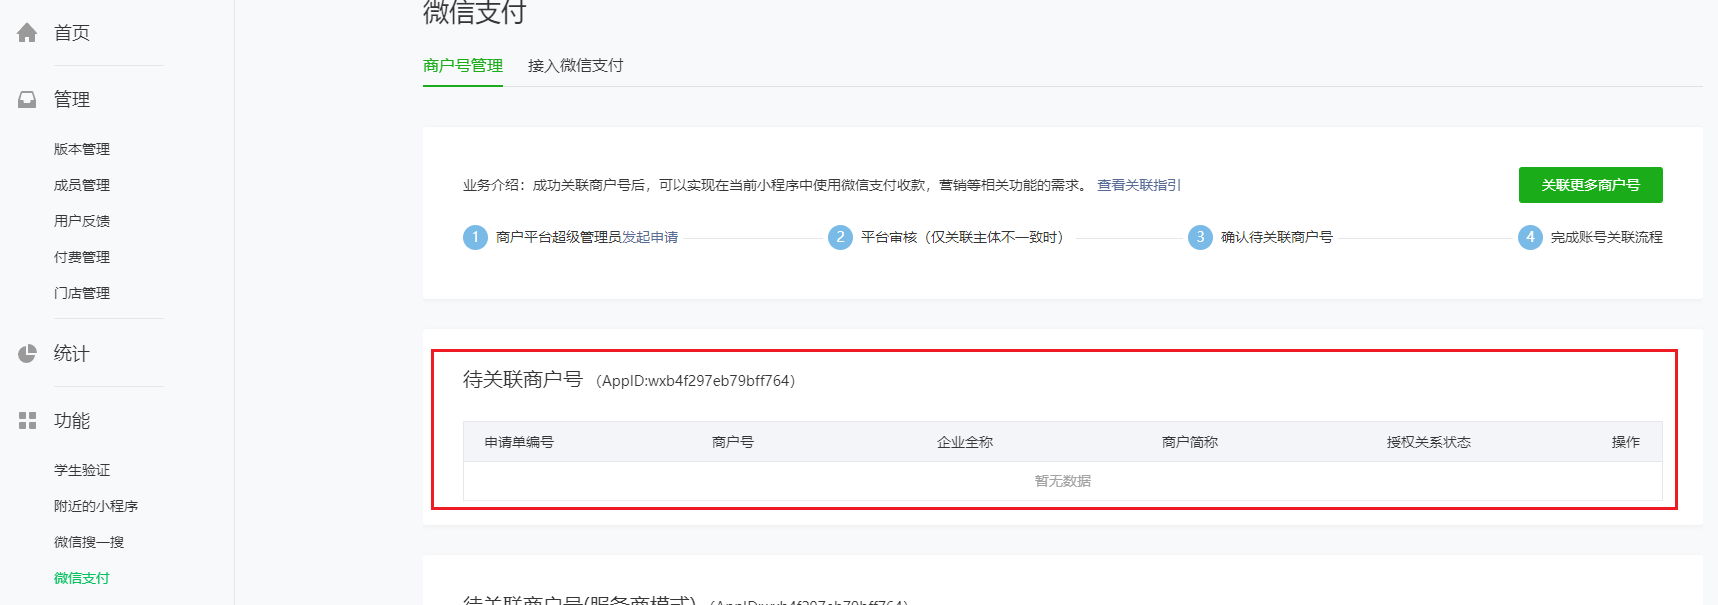This screenshot has height=605, width=1718.
Task: Click the 管理 inbox tray icon
Action: click(27, 100)
